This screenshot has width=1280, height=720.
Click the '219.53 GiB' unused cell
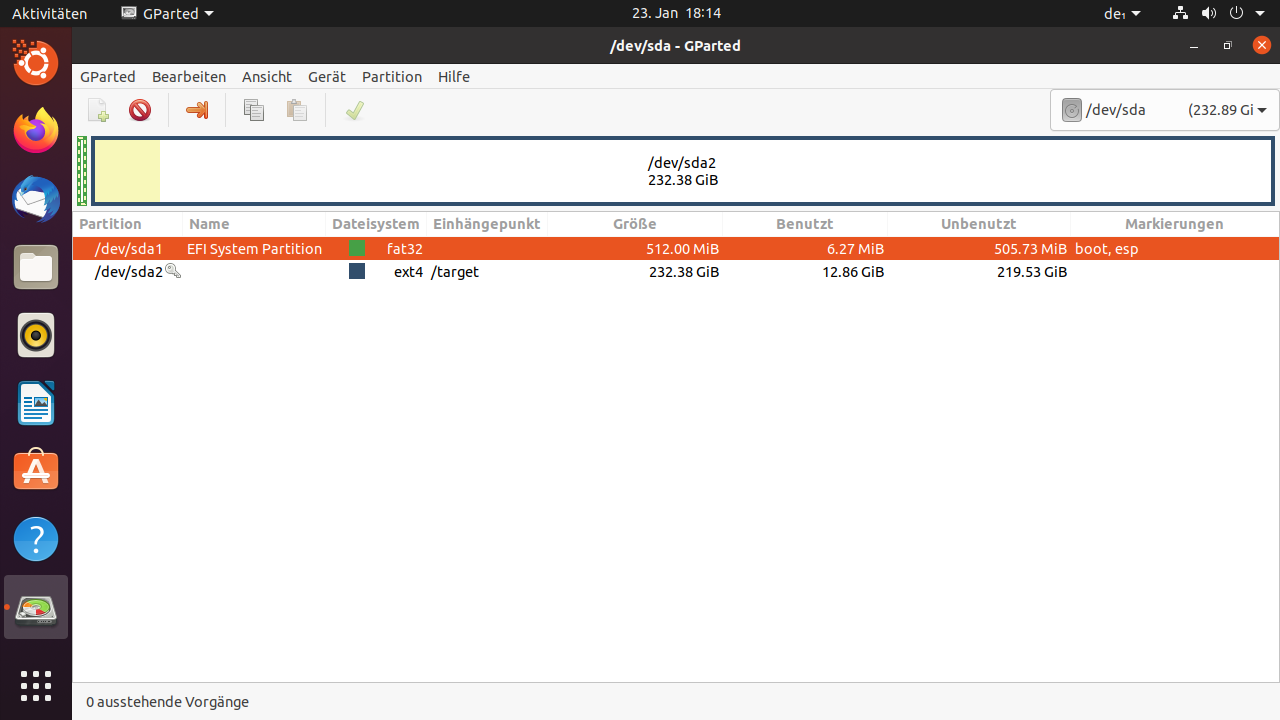[1032, 271]
